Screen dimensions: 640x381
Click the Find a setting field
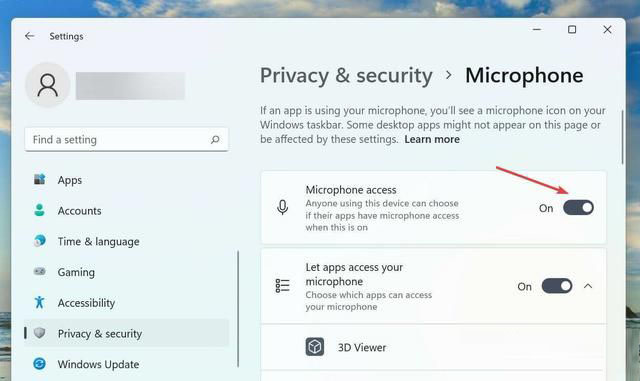[127, 140]
